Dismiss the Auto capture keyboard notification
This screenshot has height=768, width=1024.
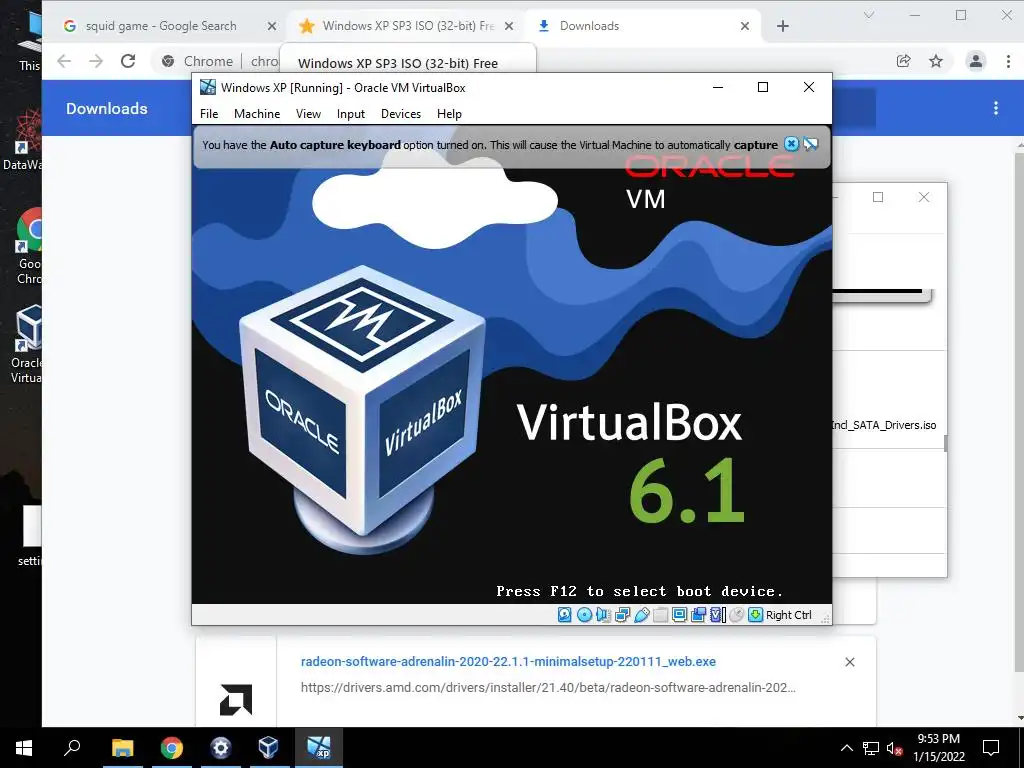(x=791, y=144)
